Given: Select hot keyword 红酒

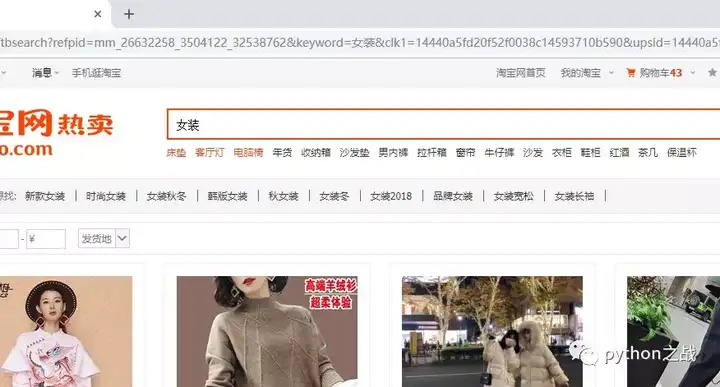Looking at the screenshot, I should tap(619, 152).
